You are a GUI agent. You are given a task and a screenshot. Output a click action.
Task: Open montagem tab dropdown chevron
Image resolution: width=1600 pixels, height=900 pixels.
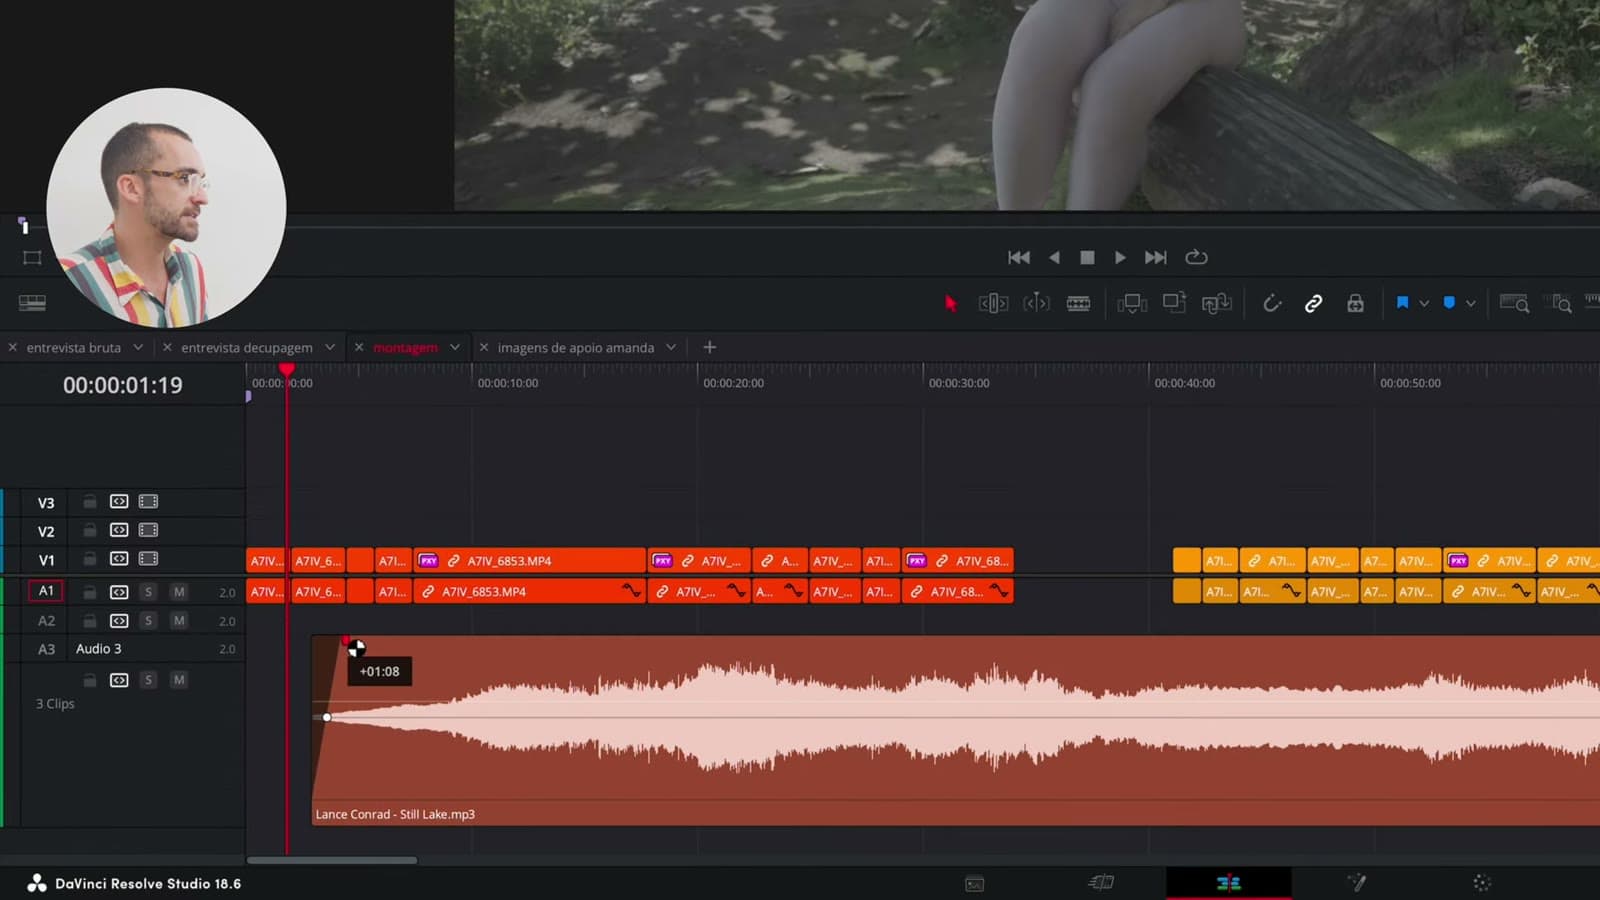click(455, 347)
